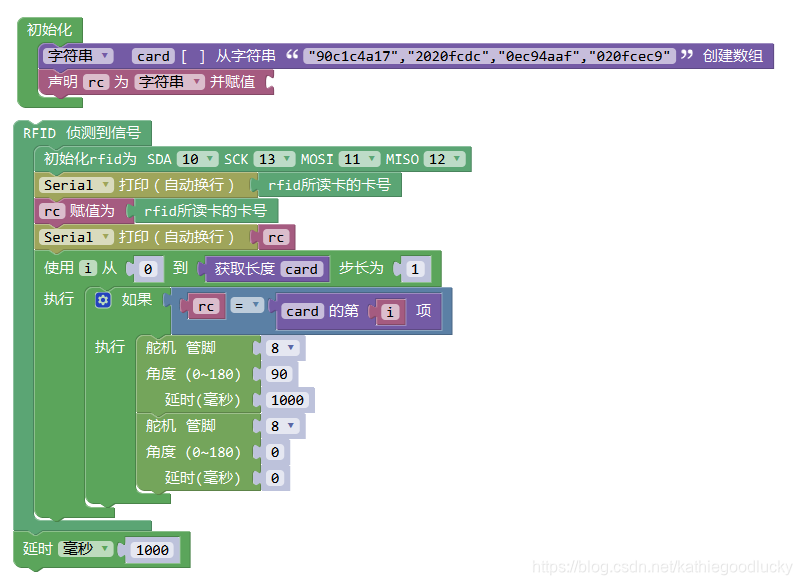Open the MOSI pin 11 dropdown
This screenshot has height=585, width=802.
click(x=360, y=160)
